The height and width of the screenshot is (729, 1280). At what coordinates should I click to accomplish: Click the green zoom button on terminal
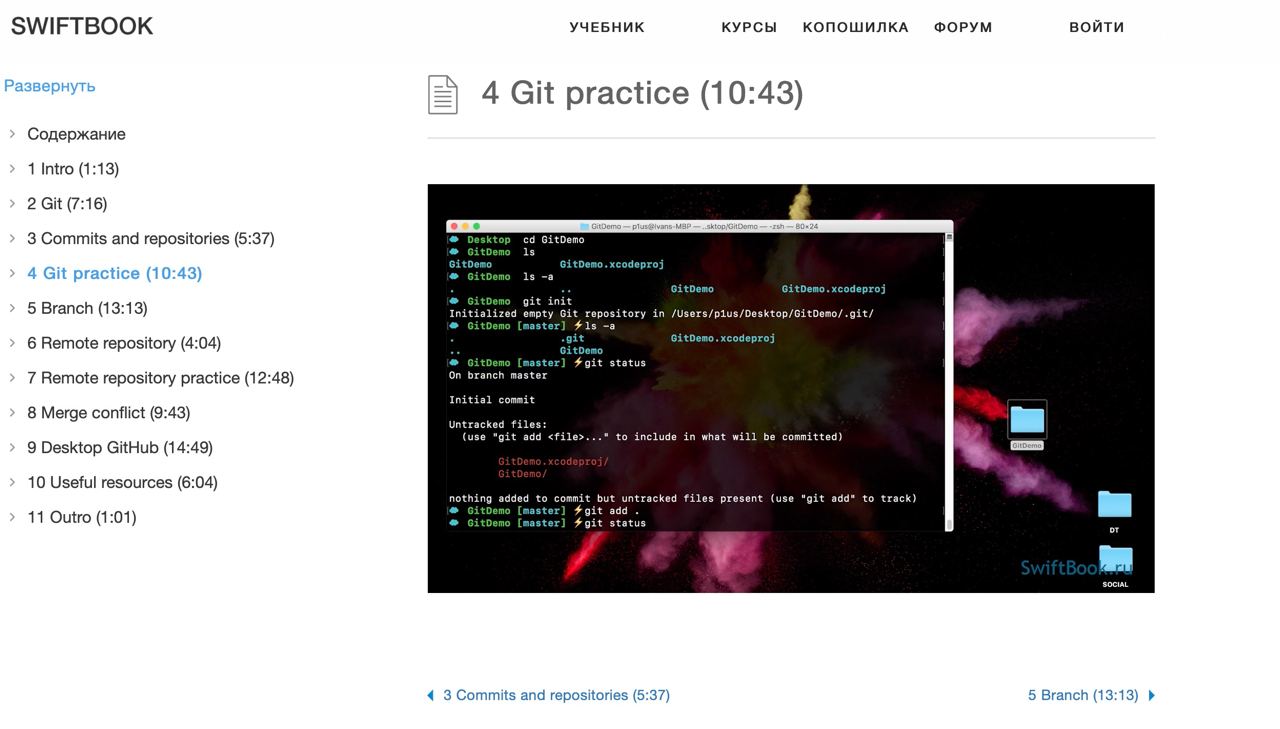[476, 227]
